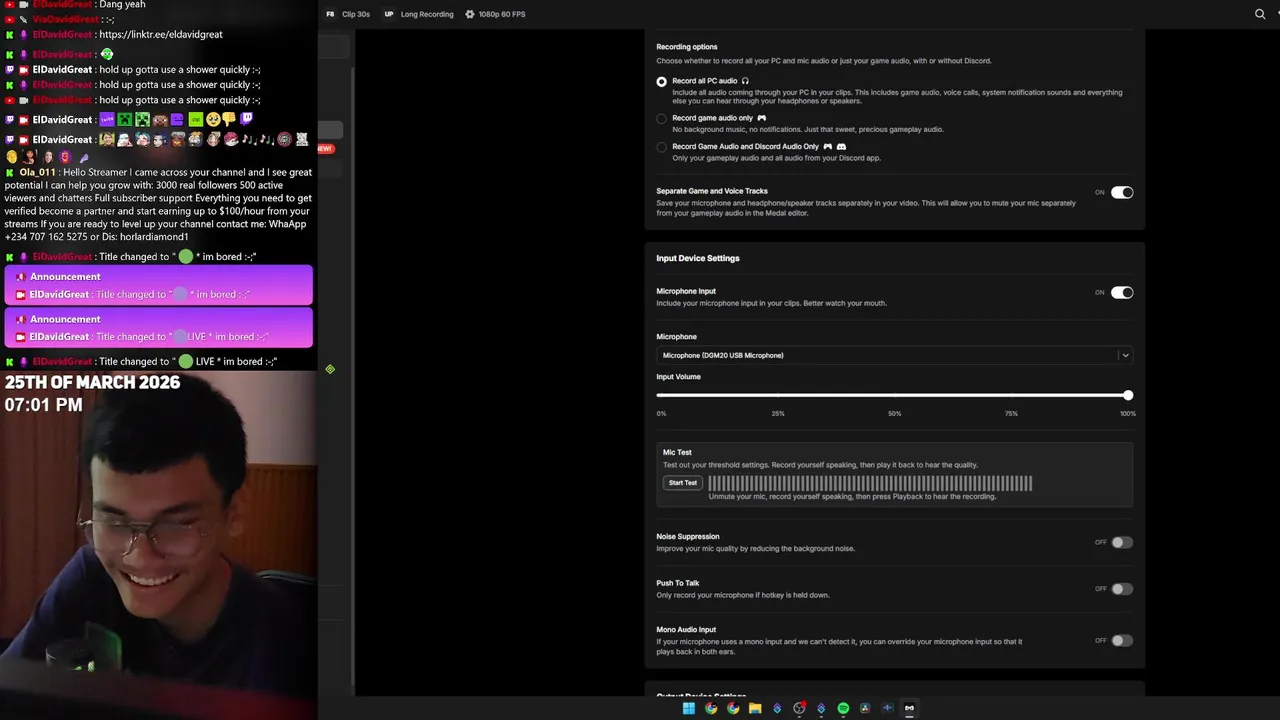Open 1080p 60 FPS quality settings

click(502, 14)
